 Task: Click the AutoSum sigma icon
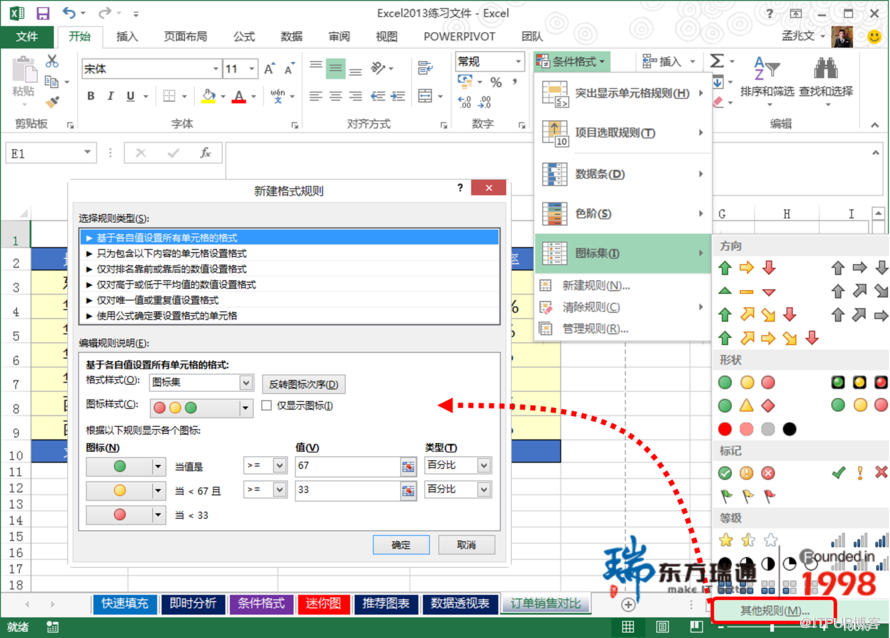tap(717, 62)
